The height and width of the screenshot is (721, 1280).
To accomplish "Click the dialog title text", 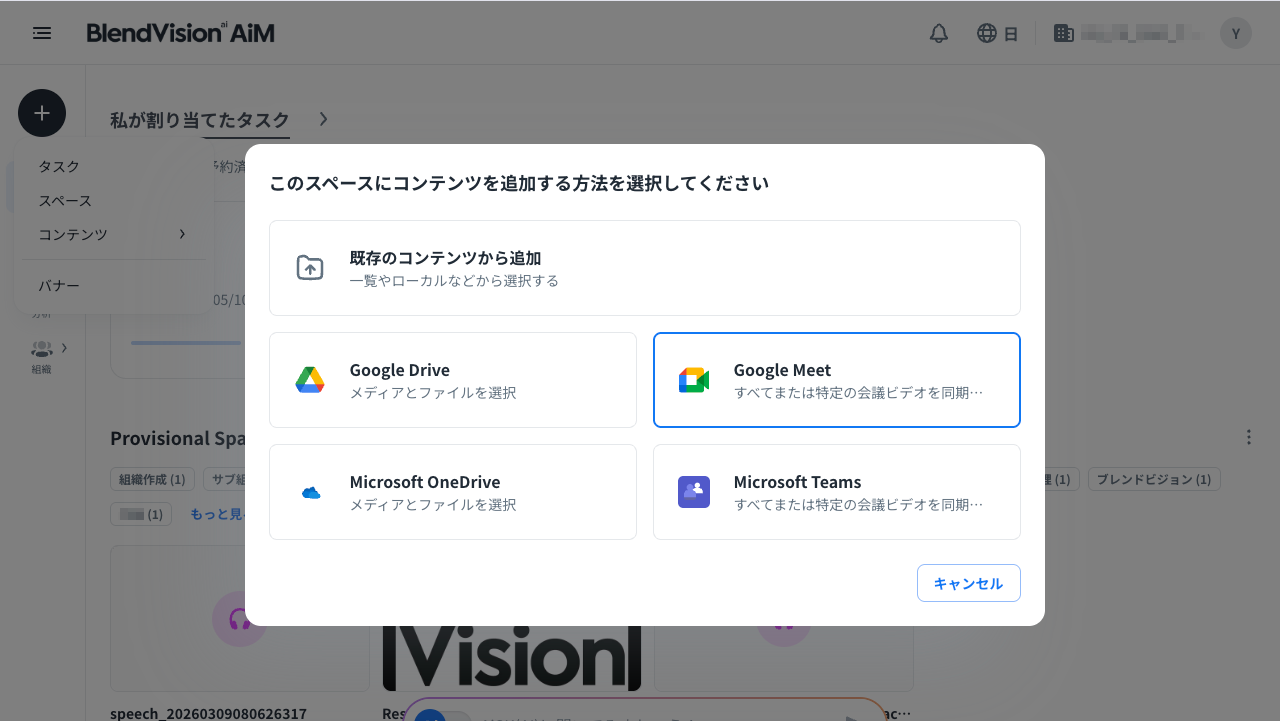I will [x=519, y=184].
